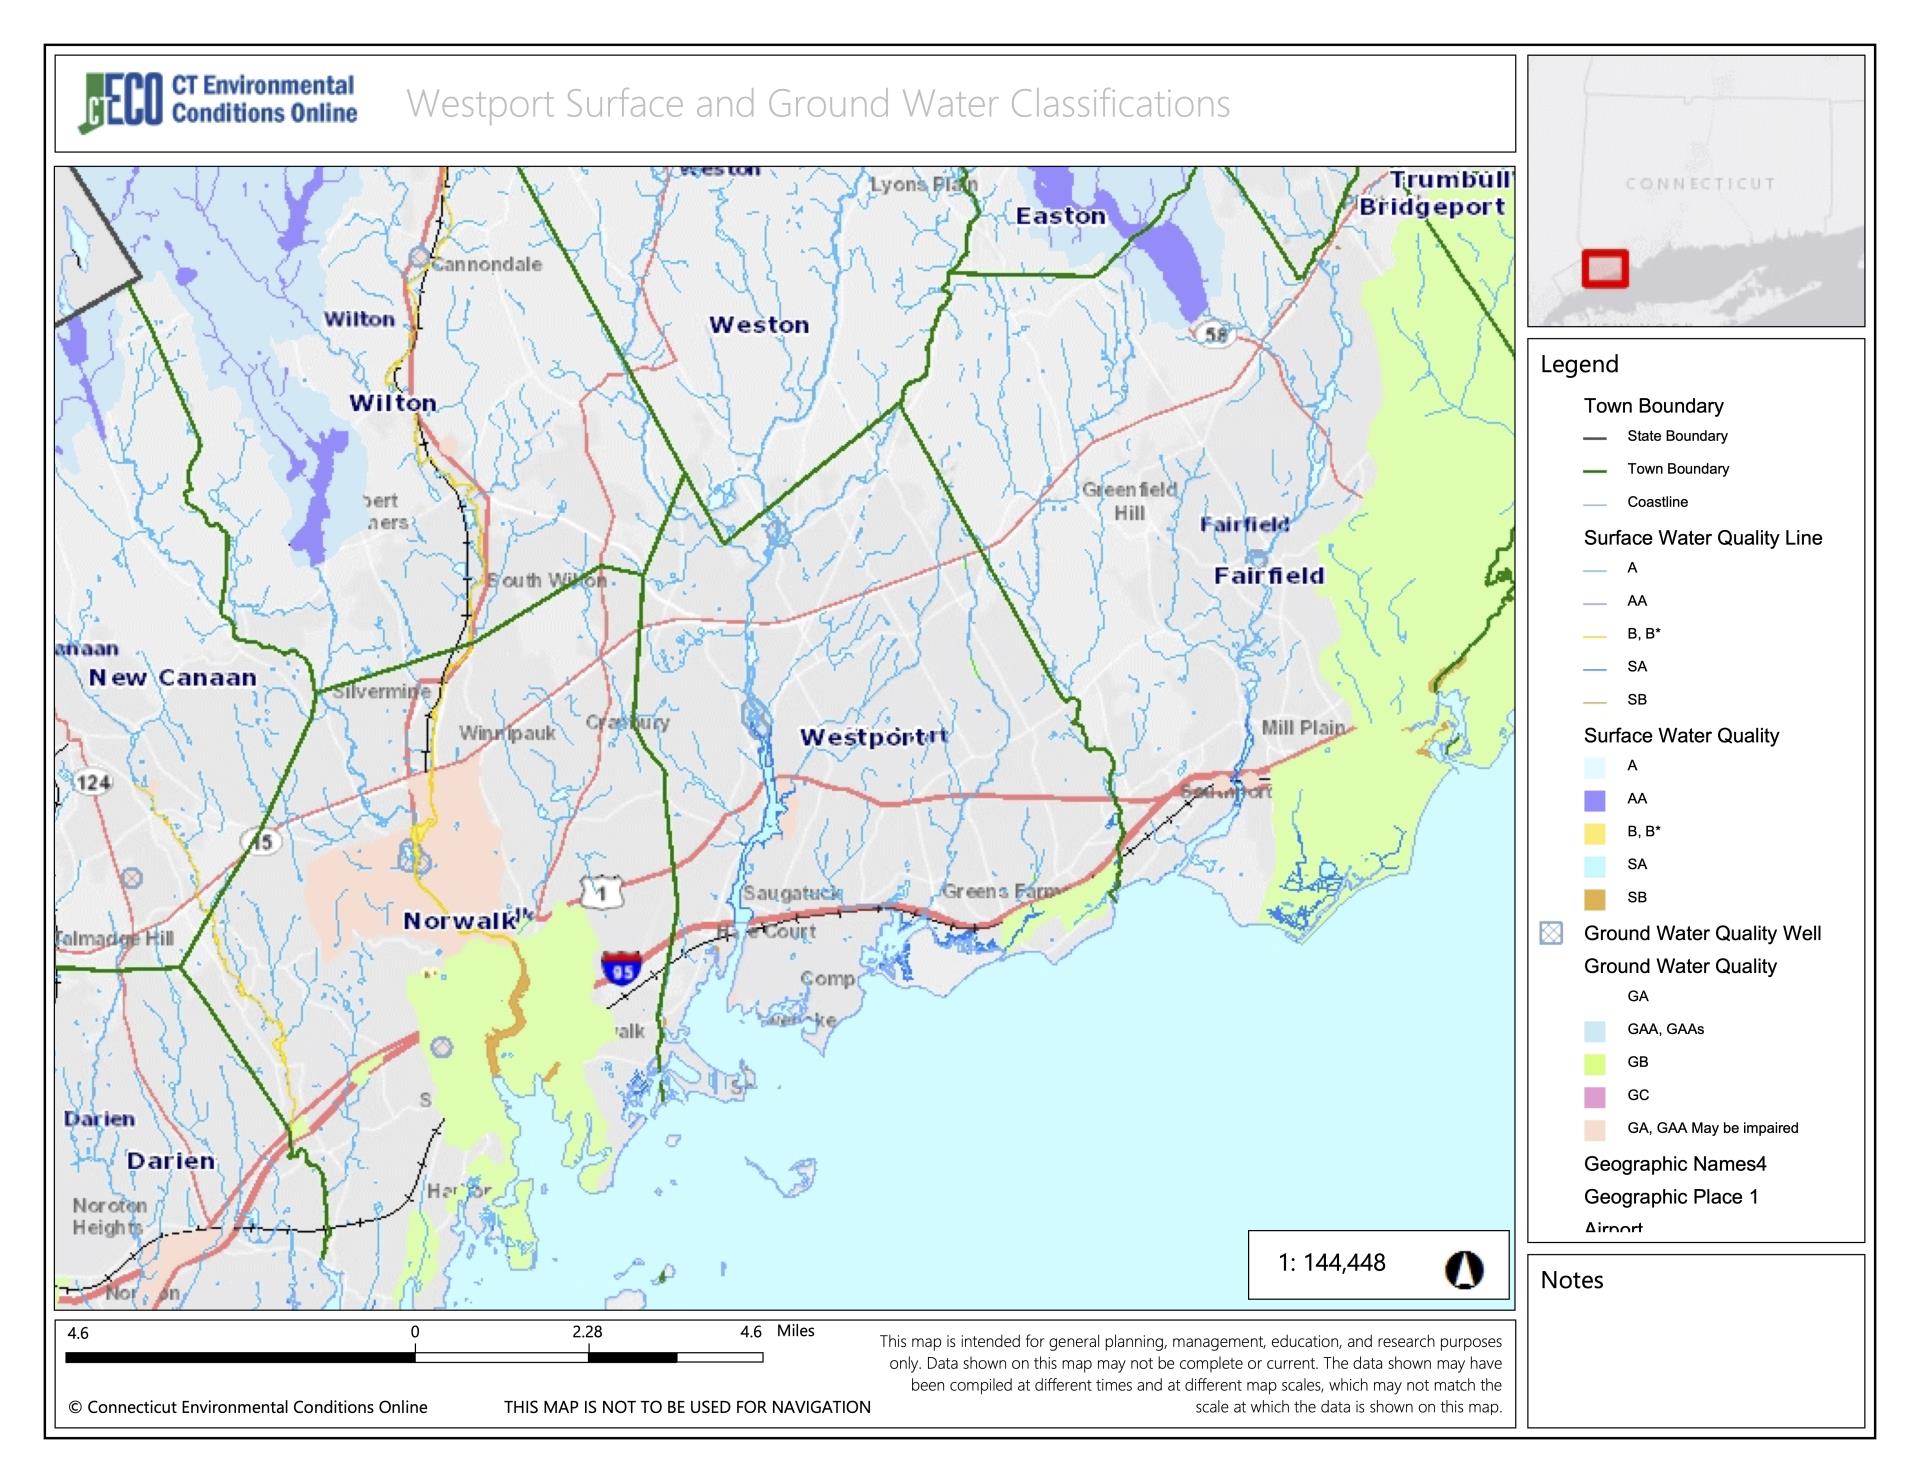
Task: Click the Geographic Names4 legend entry
Action: tap(1675, 1164)
